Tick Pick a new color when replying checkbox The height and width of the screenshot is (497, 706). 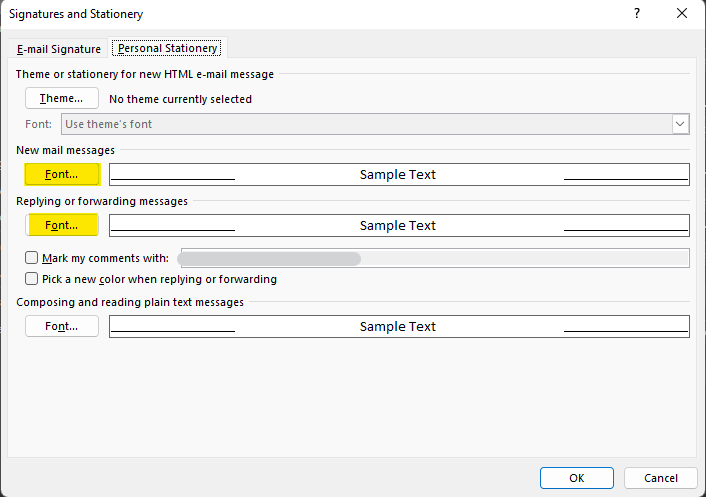(x=32, y=279)
